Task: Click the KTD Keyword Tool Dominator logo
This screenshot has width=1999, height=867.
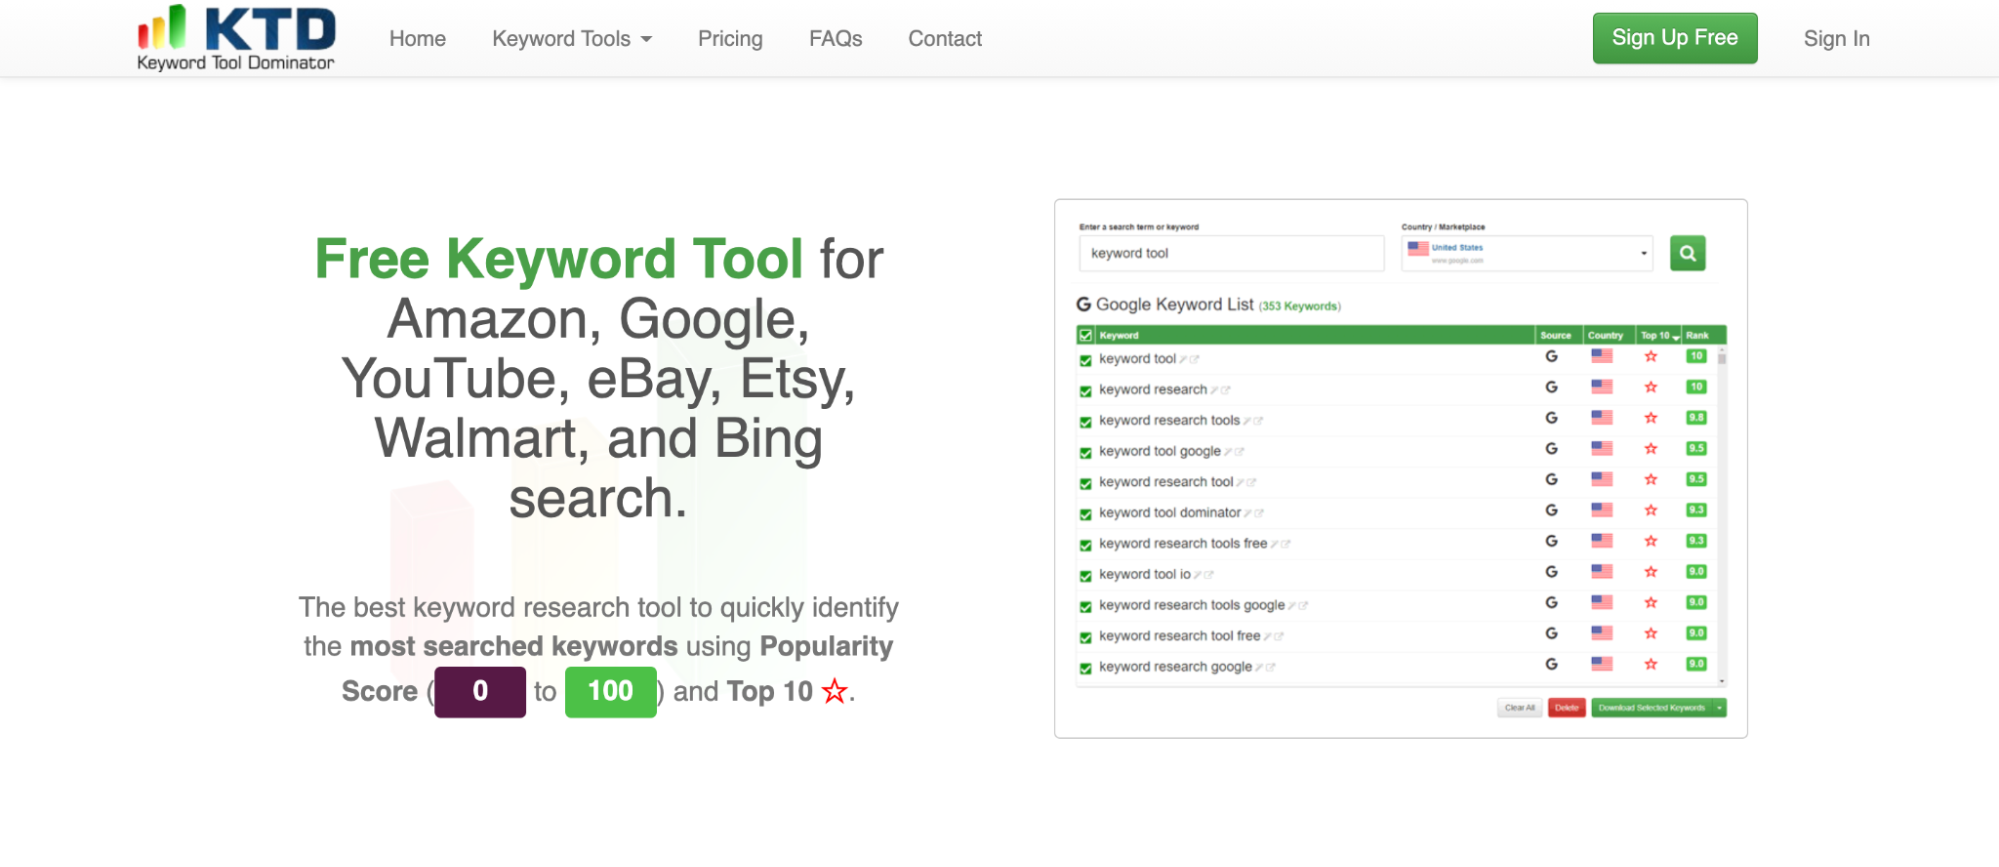Action: coord(236,38)
